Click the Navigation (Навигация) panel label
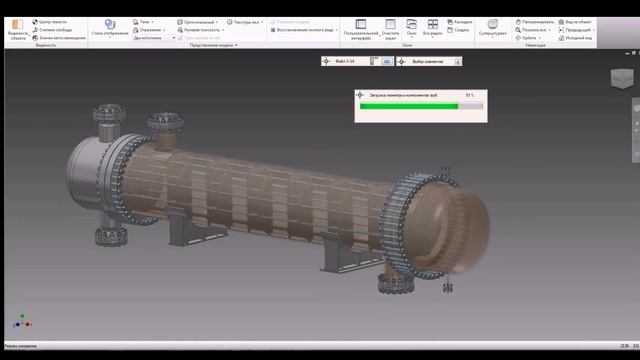Screen dimensions: 640x360 535,45
